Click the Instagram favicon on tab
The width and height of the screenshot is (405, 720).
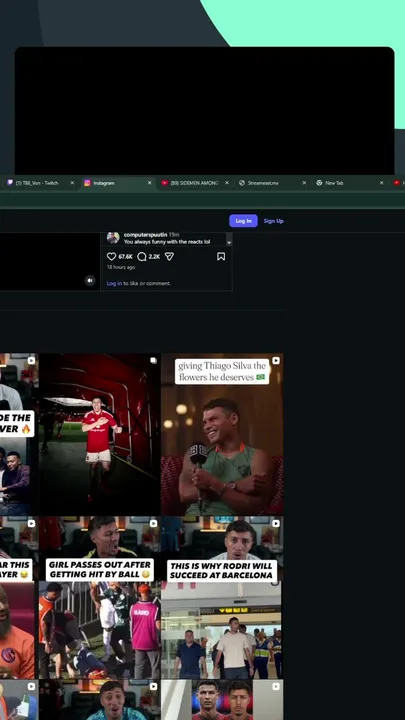87,183
